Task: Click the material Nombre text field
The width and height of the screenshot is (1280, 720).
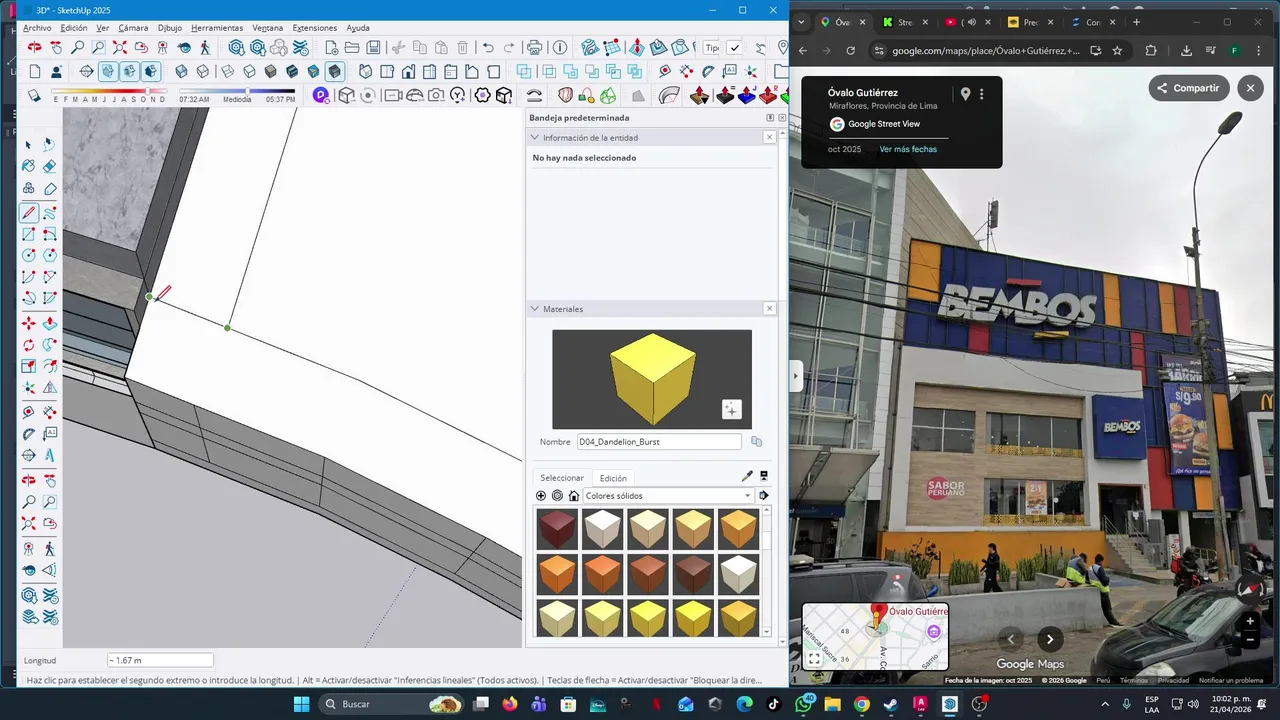Action: click(660, 441)
